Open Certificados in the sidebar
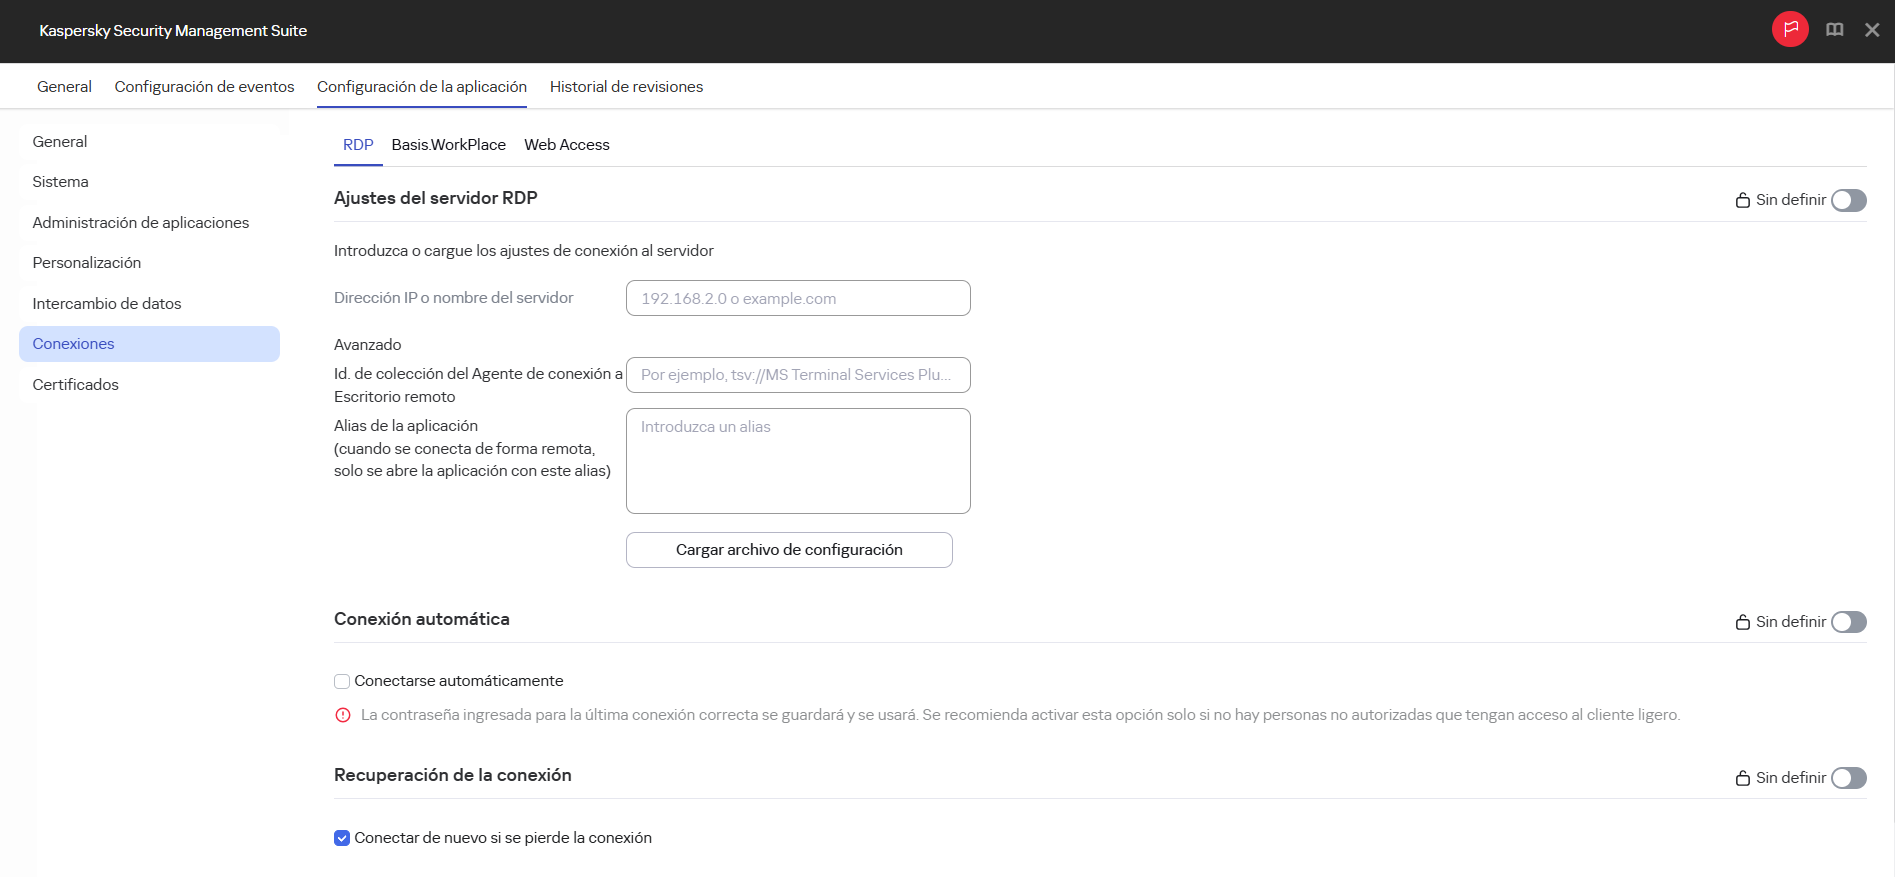Image resolution: width=1895 pixels, height=877 pixels. (x=149, y=385)
